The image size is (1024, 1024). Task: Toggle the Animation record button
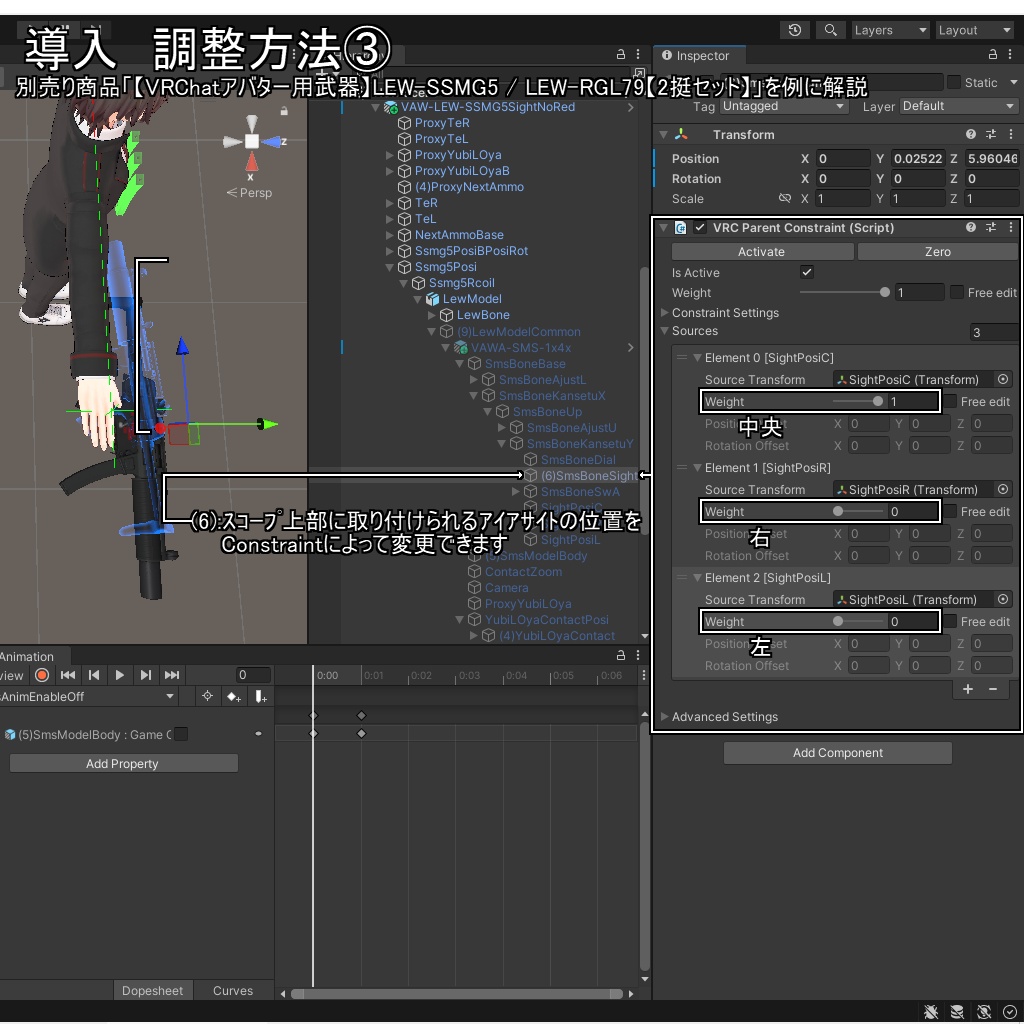point(42,675)
